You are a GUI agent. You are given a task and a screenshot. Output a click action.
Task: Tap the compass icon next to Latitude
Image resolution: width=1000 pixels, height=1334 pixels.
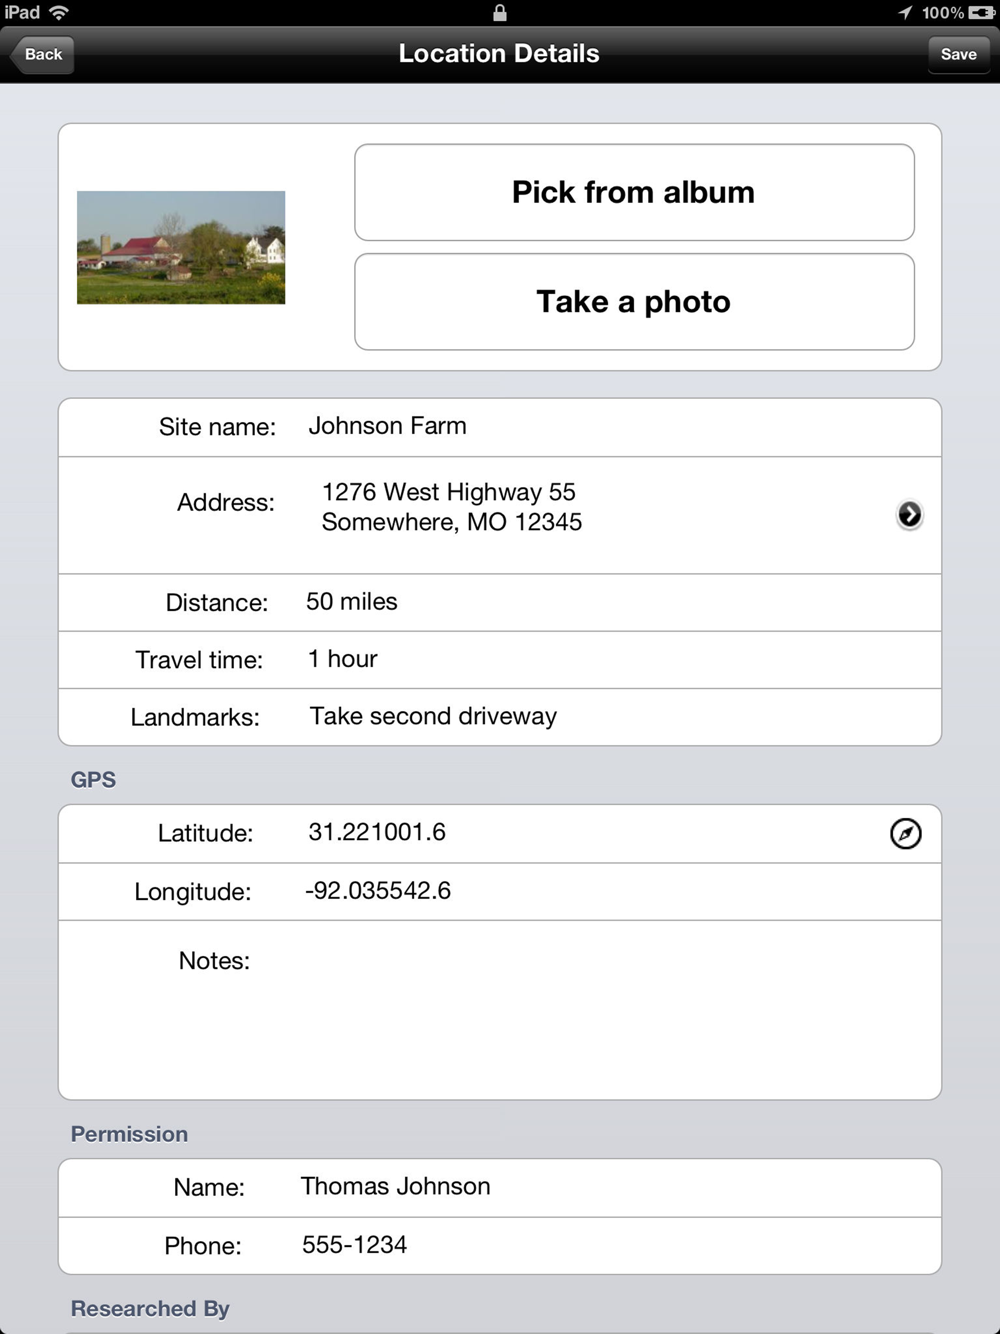tap(905, 833)
